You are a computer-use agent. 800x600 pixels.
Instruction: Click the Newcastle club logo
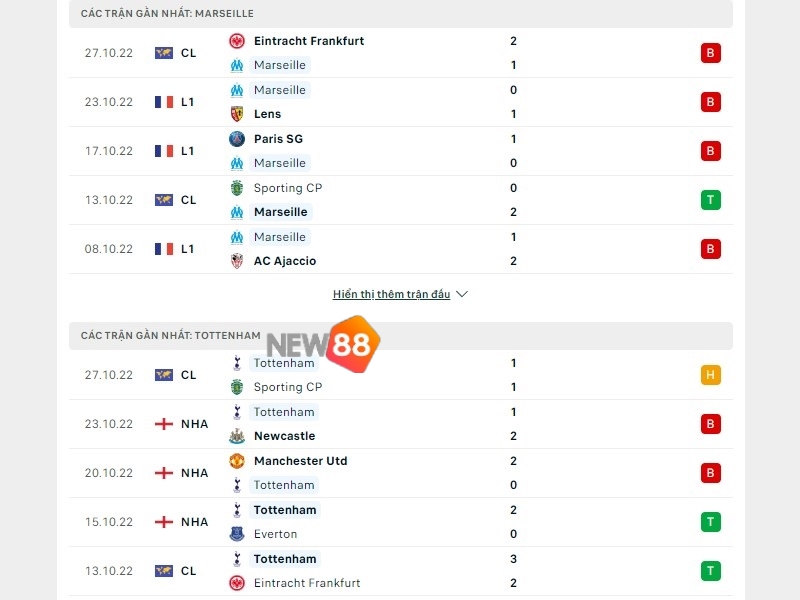point(238,436)
